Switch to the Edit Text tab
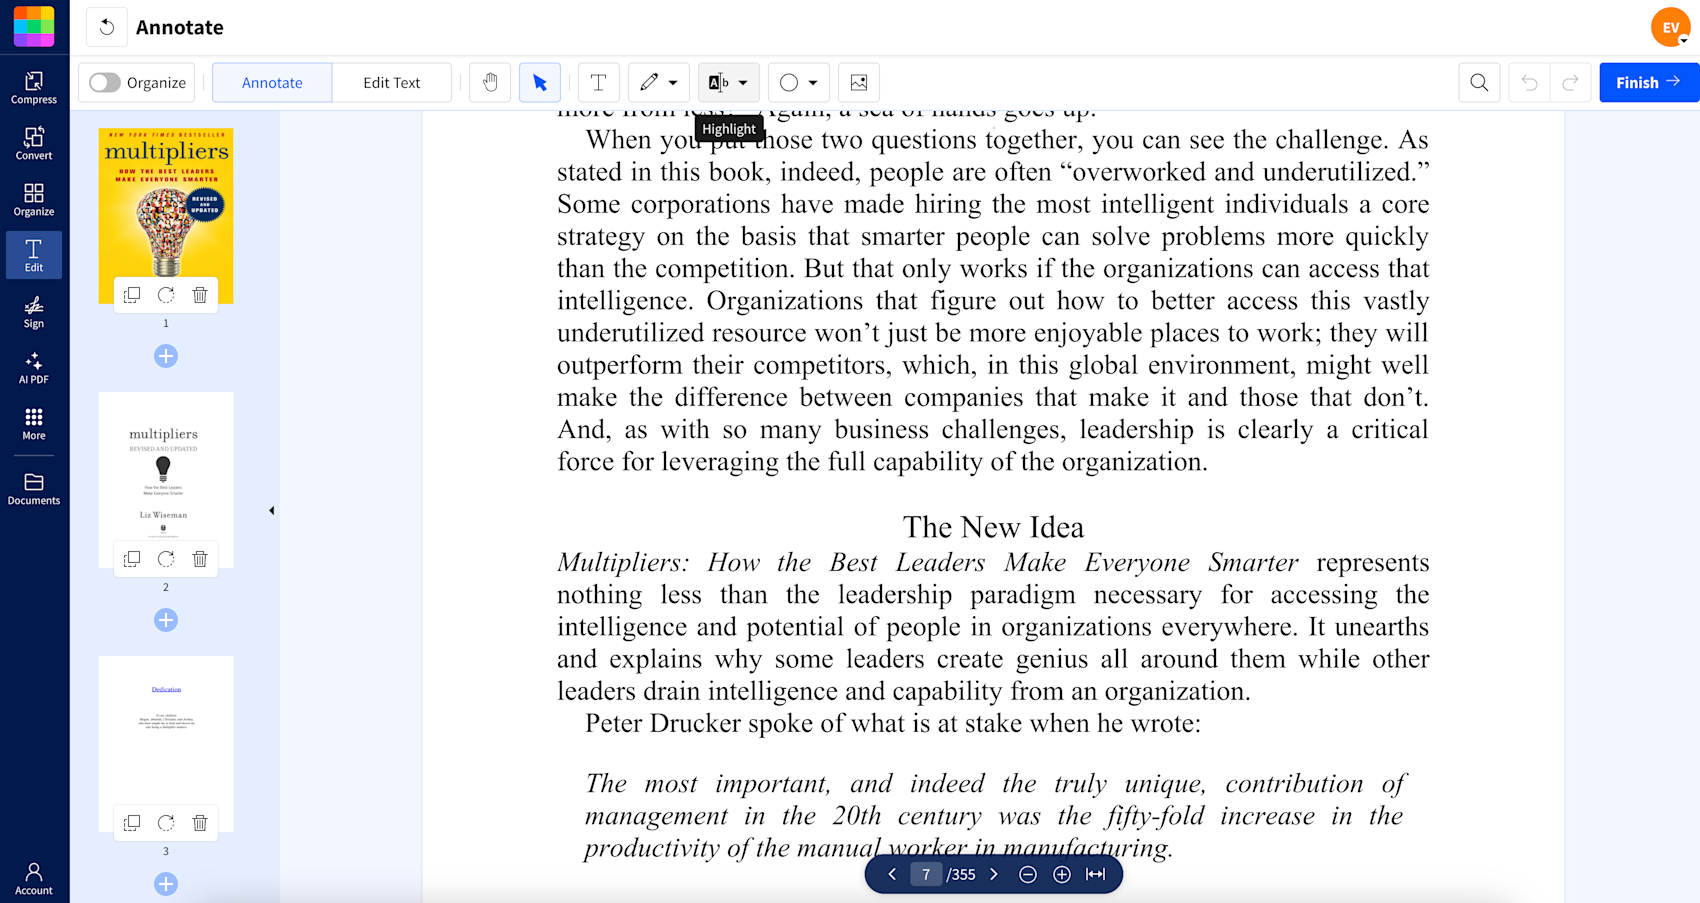 392,82
